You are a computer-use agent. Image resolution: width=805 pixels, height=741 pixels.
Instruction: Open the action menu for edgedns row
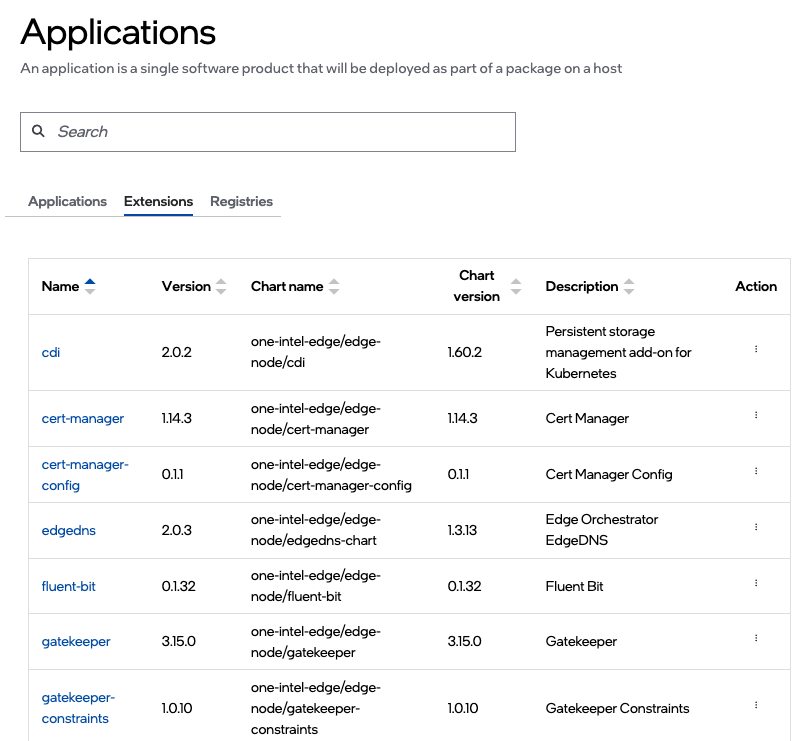point(755,527)
